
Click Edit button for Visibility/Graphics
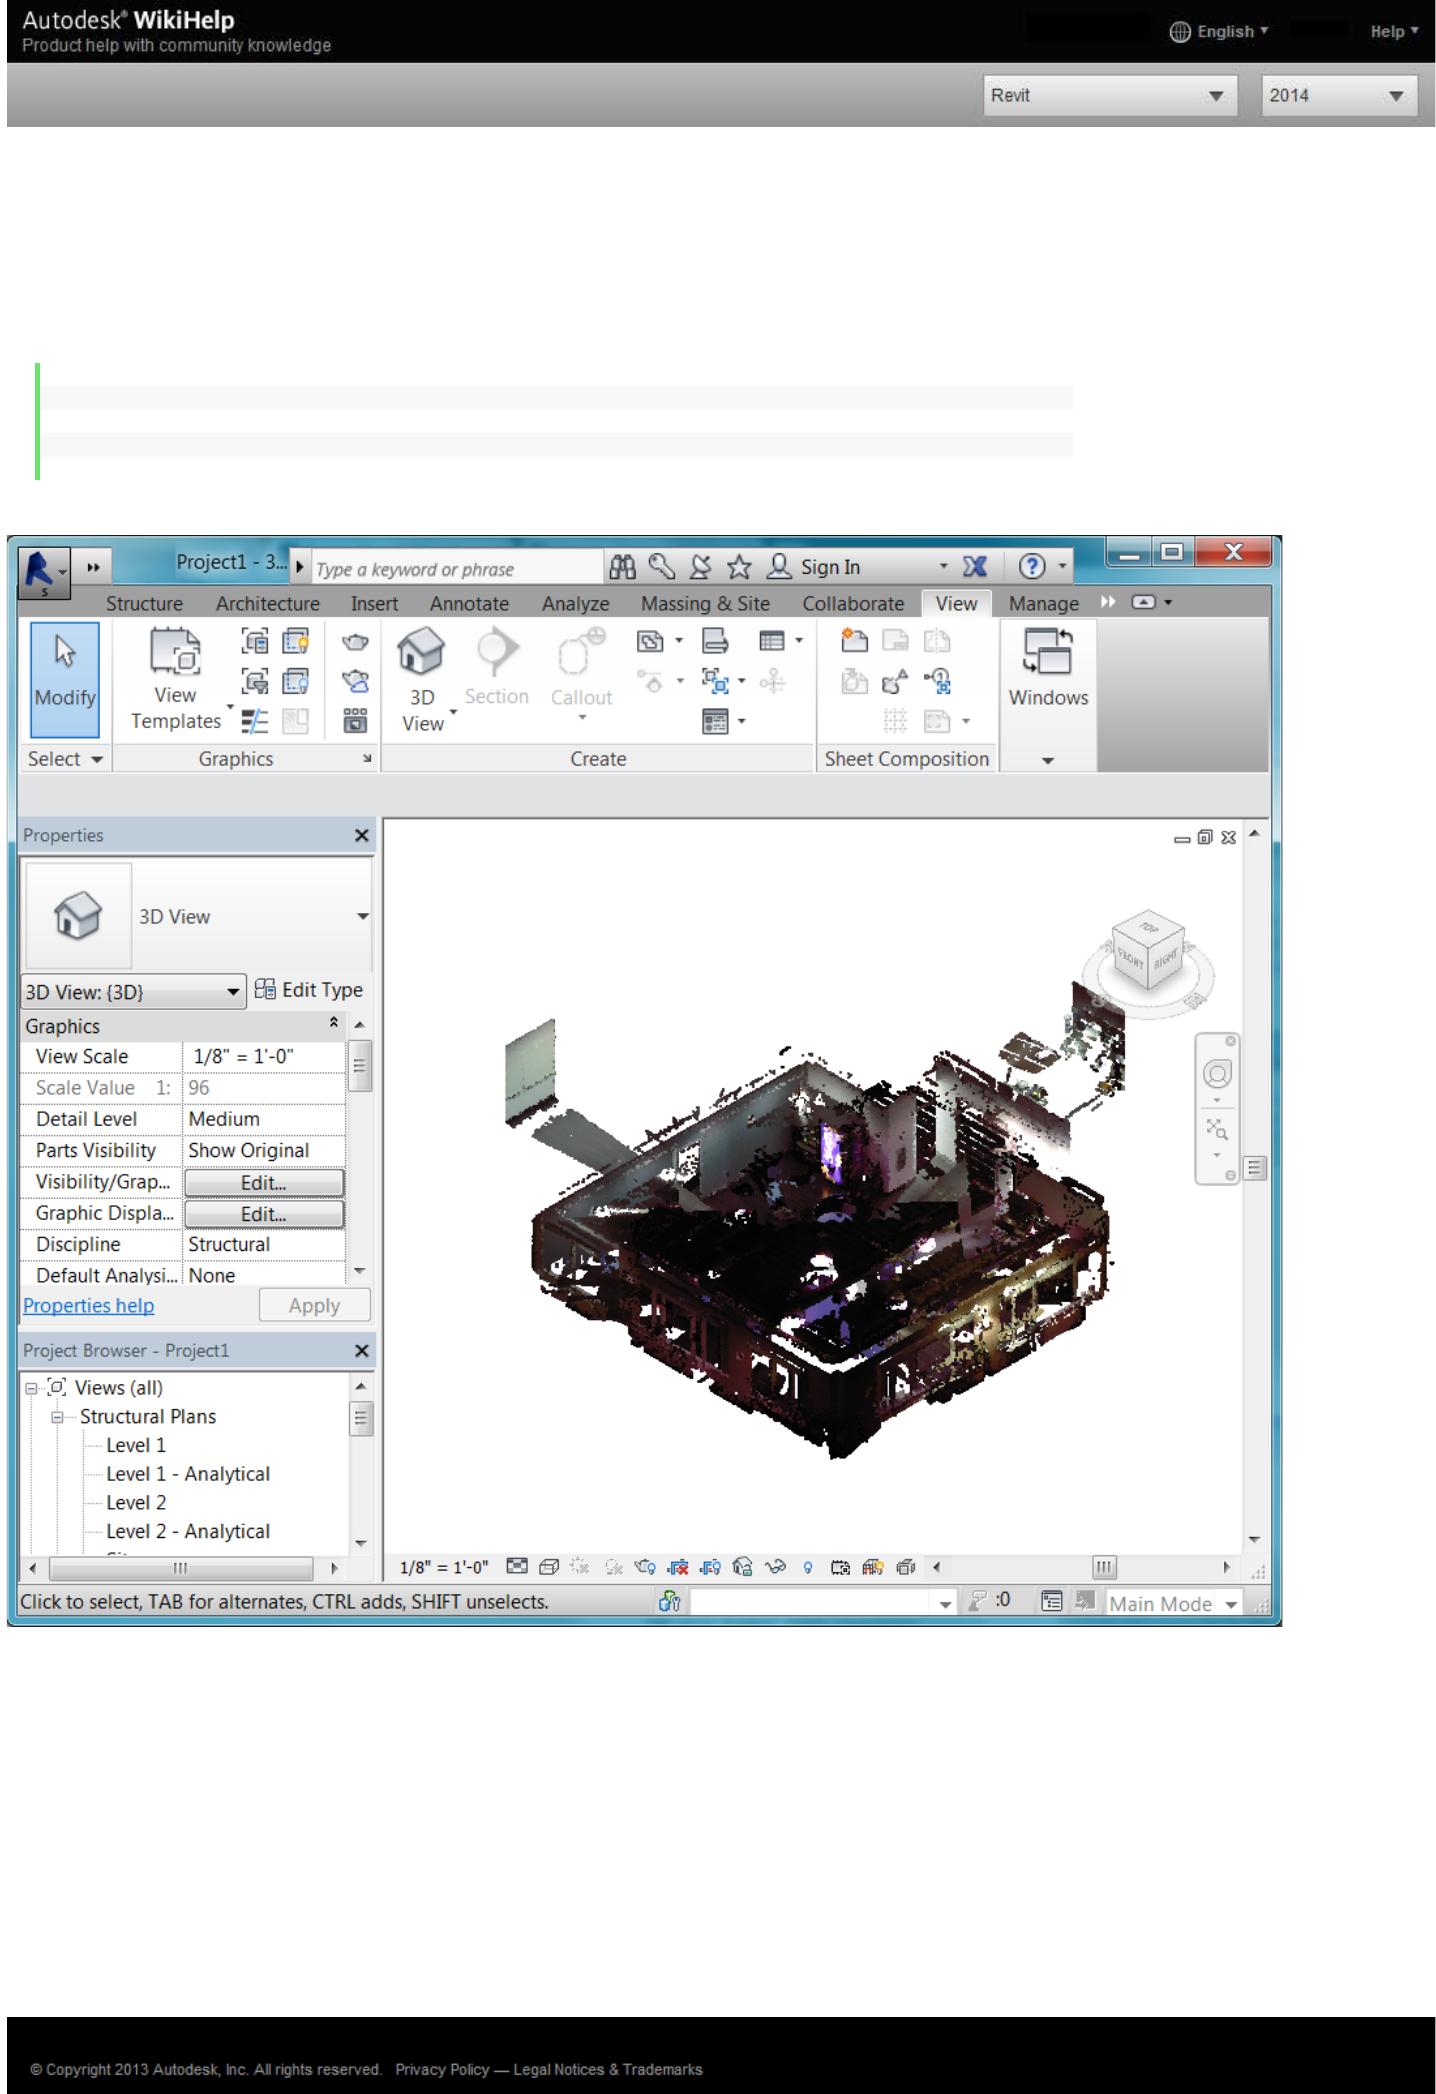(264, 1182)
